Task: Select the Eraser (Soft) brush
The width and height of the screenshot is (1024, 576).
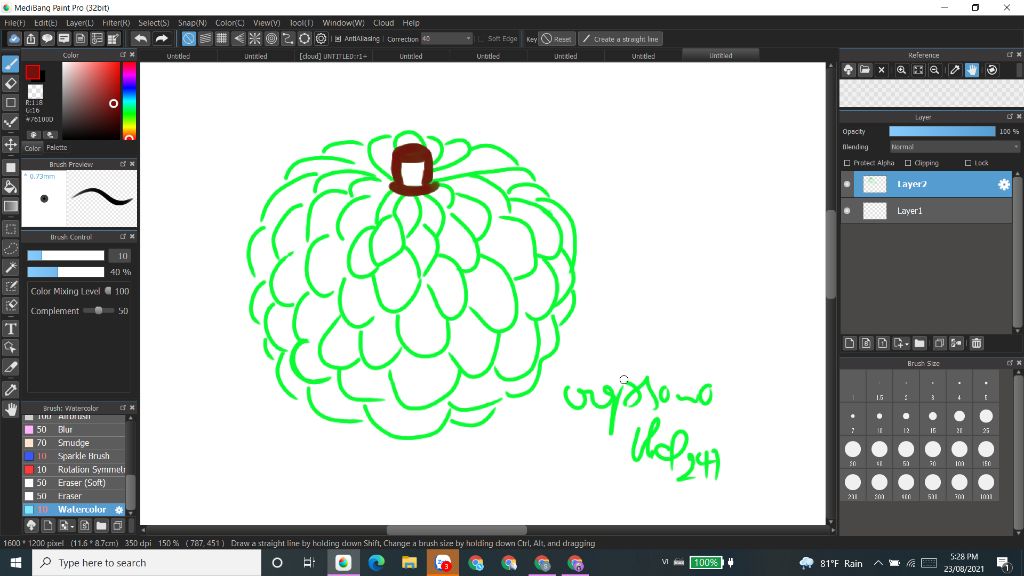Action: pyautogui.click(x=74, y=483)
